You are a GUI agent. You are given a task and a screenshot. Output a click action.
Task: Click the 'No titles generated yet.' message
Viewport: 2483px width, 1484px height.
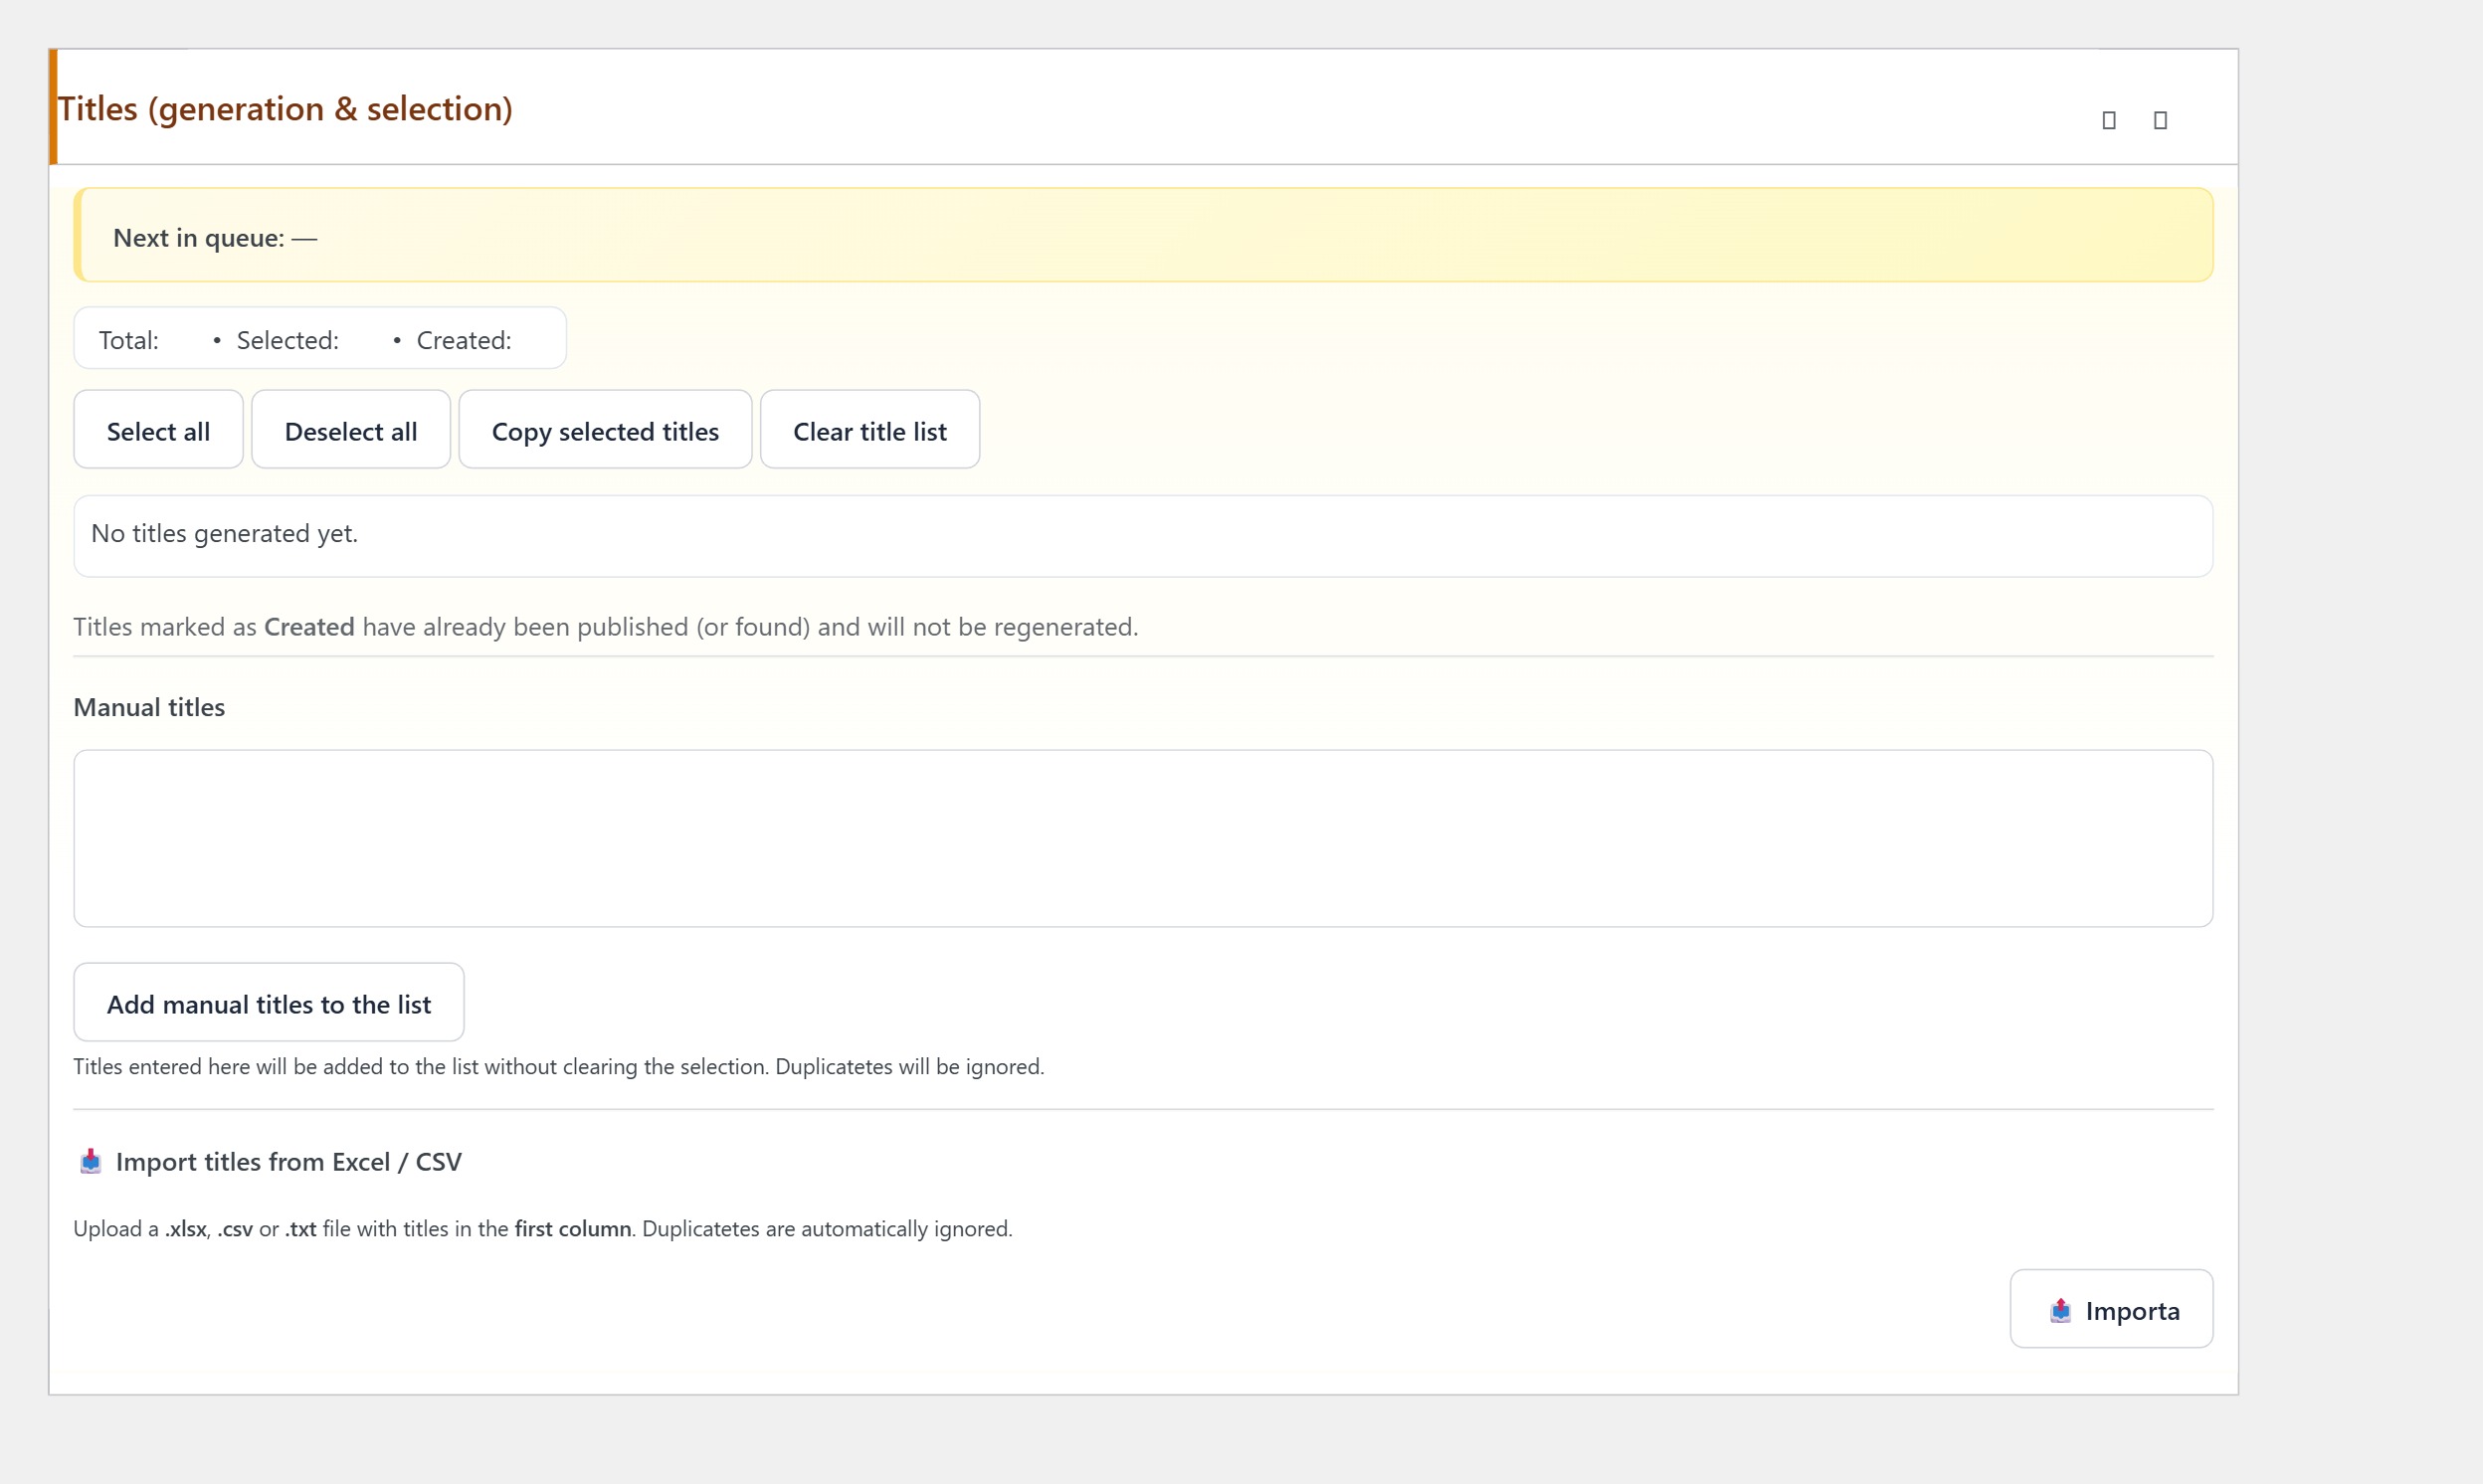224,534
